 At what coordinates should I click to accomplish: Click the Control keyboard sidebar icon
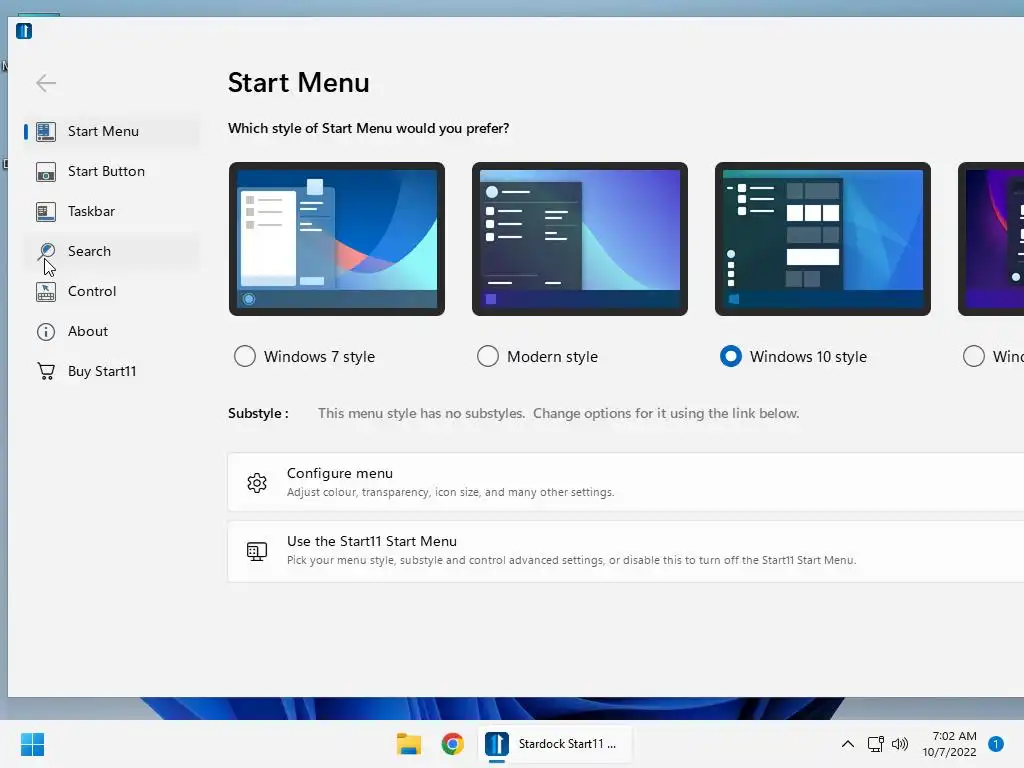click(x=46, y=292)
